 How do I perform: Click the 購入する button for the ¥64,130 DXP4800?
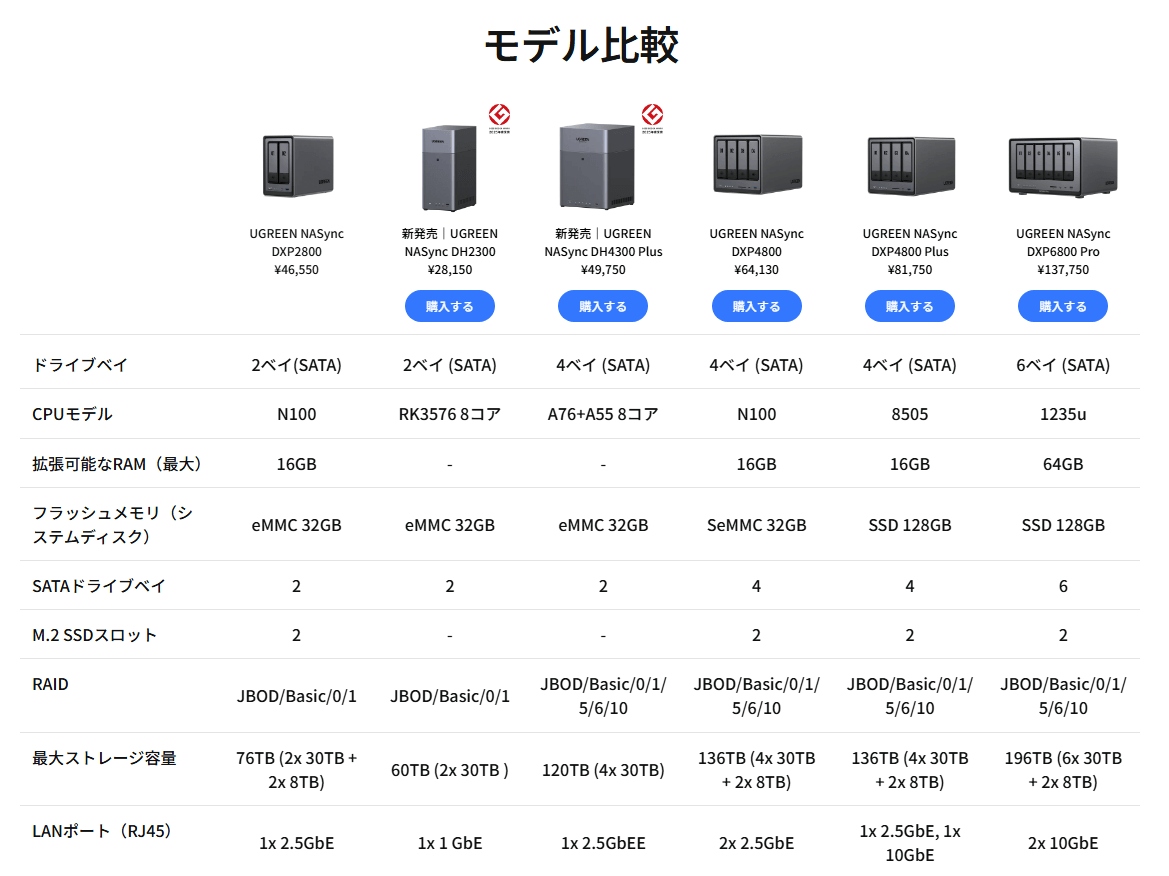point(756,306)
